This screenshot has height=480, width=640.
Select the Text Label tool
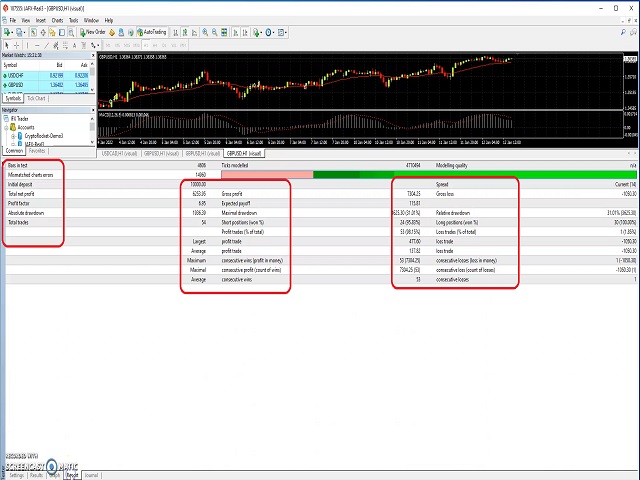tap(84, 45)
